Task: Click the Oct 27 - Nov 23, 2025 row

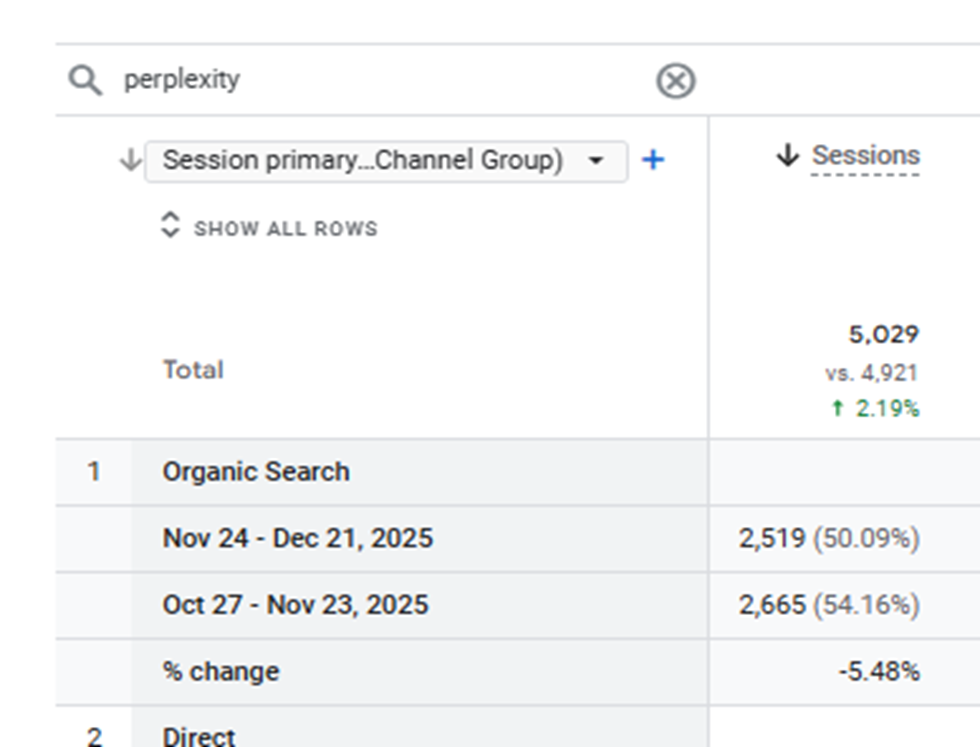Action: [x=295, y=605]
